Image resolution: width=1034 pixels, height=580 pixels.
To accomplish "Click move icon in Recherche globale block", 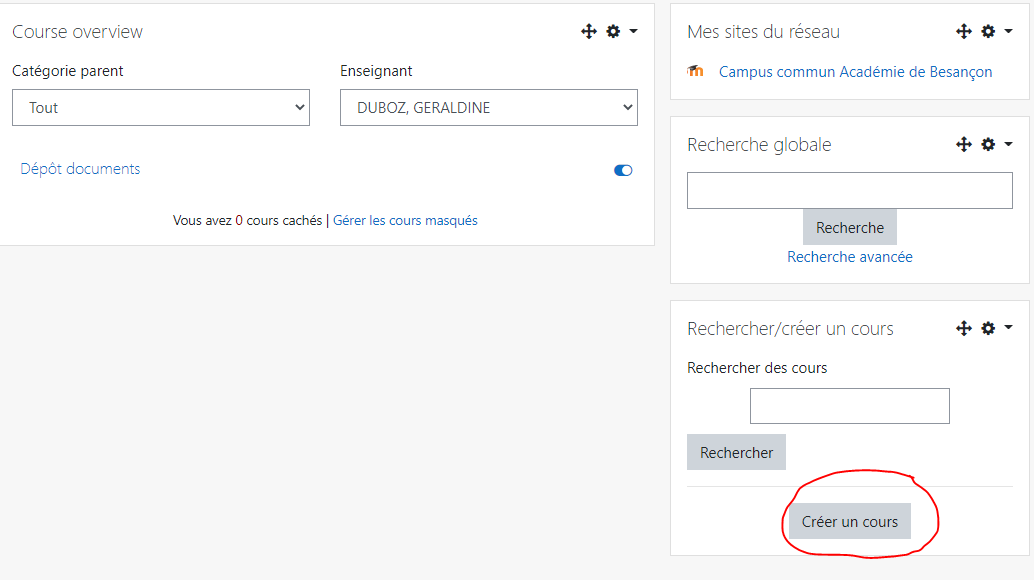I will click(x=964, y=144).
